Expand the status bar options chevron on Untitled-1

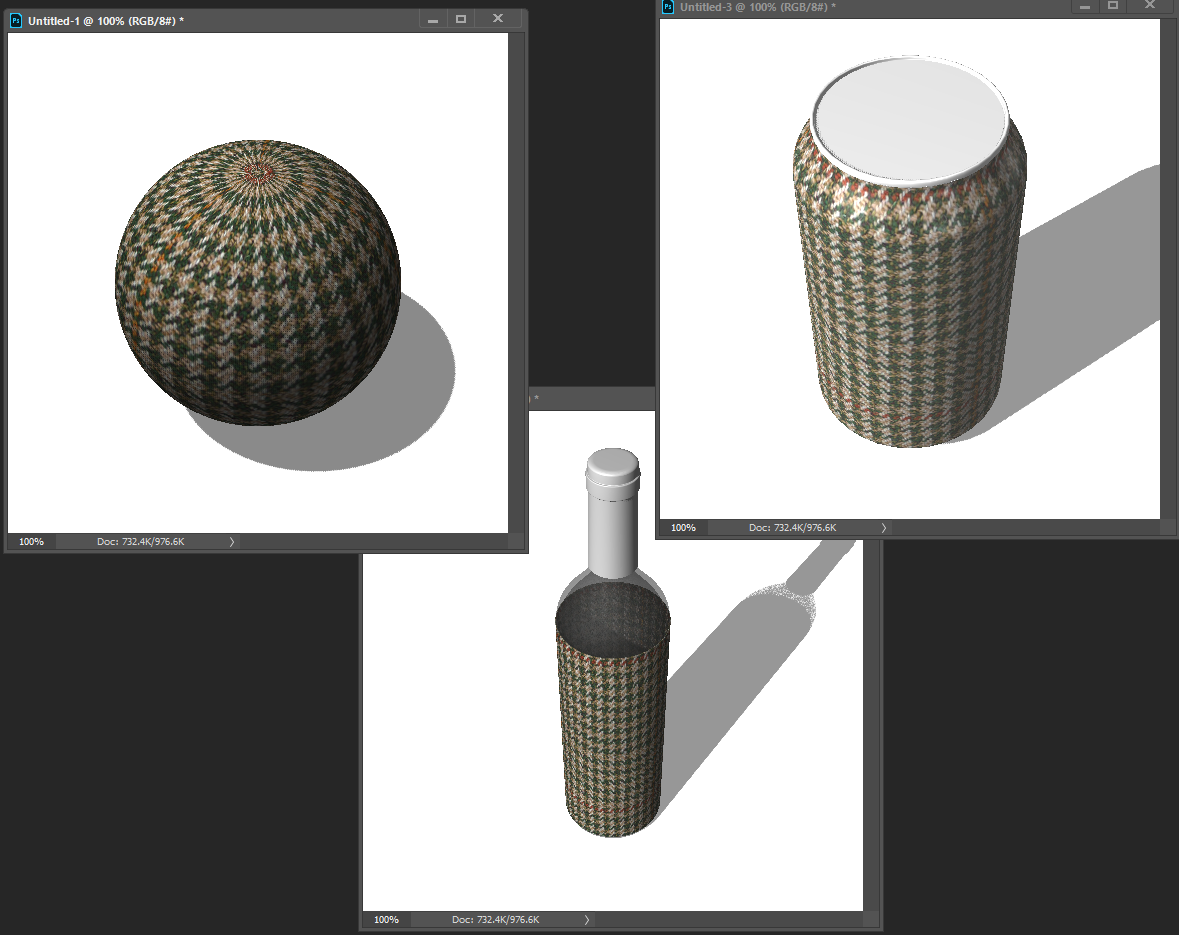coord(231,541)
